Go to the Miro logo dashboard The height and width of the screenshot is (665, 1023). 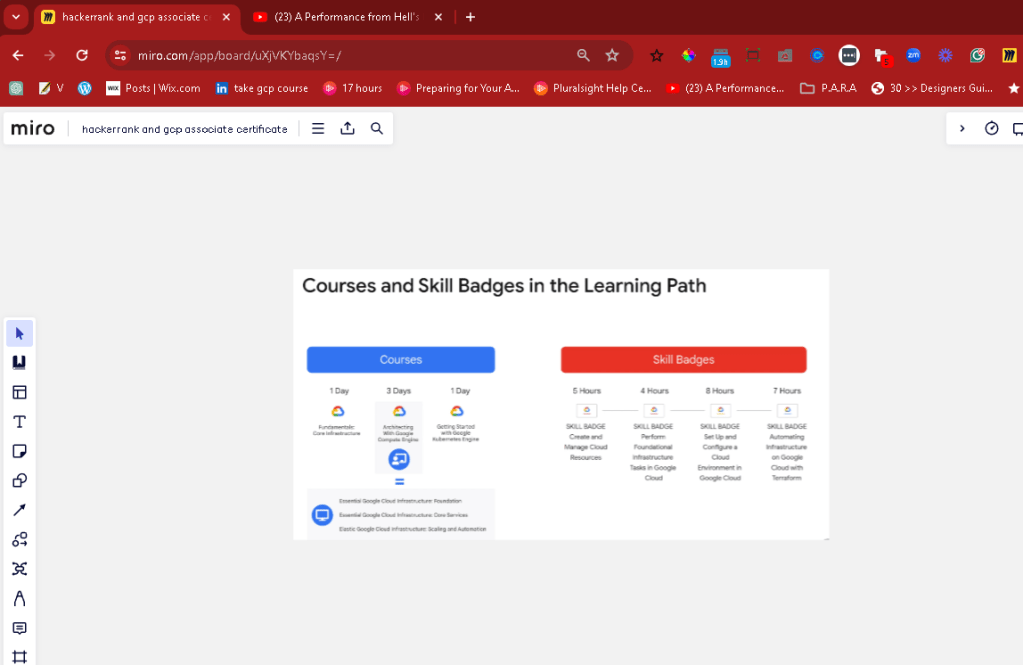coord(33,129)
